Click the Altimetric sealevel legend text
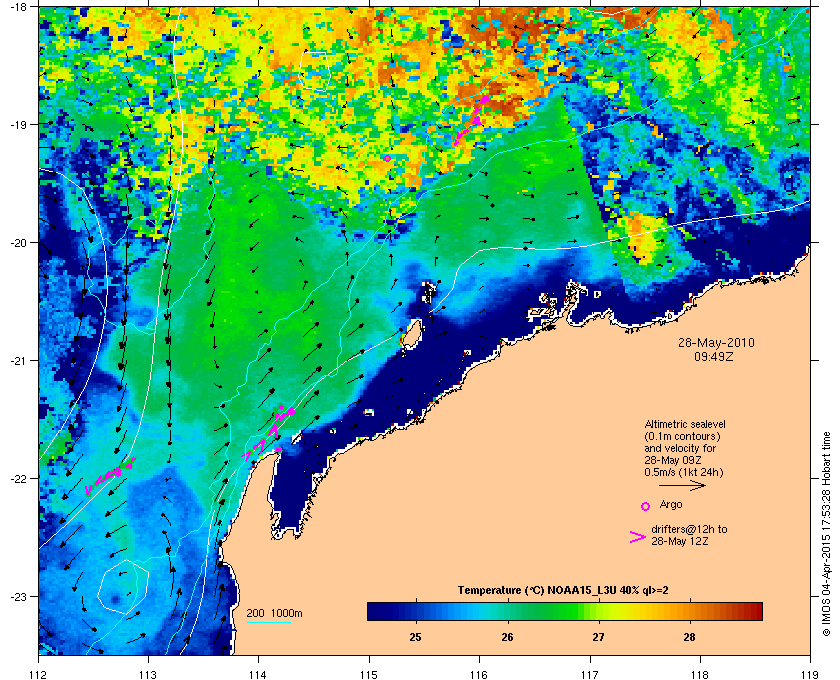Screen dimensions: 840x680 pyautogui.click(x=685, y=424)
